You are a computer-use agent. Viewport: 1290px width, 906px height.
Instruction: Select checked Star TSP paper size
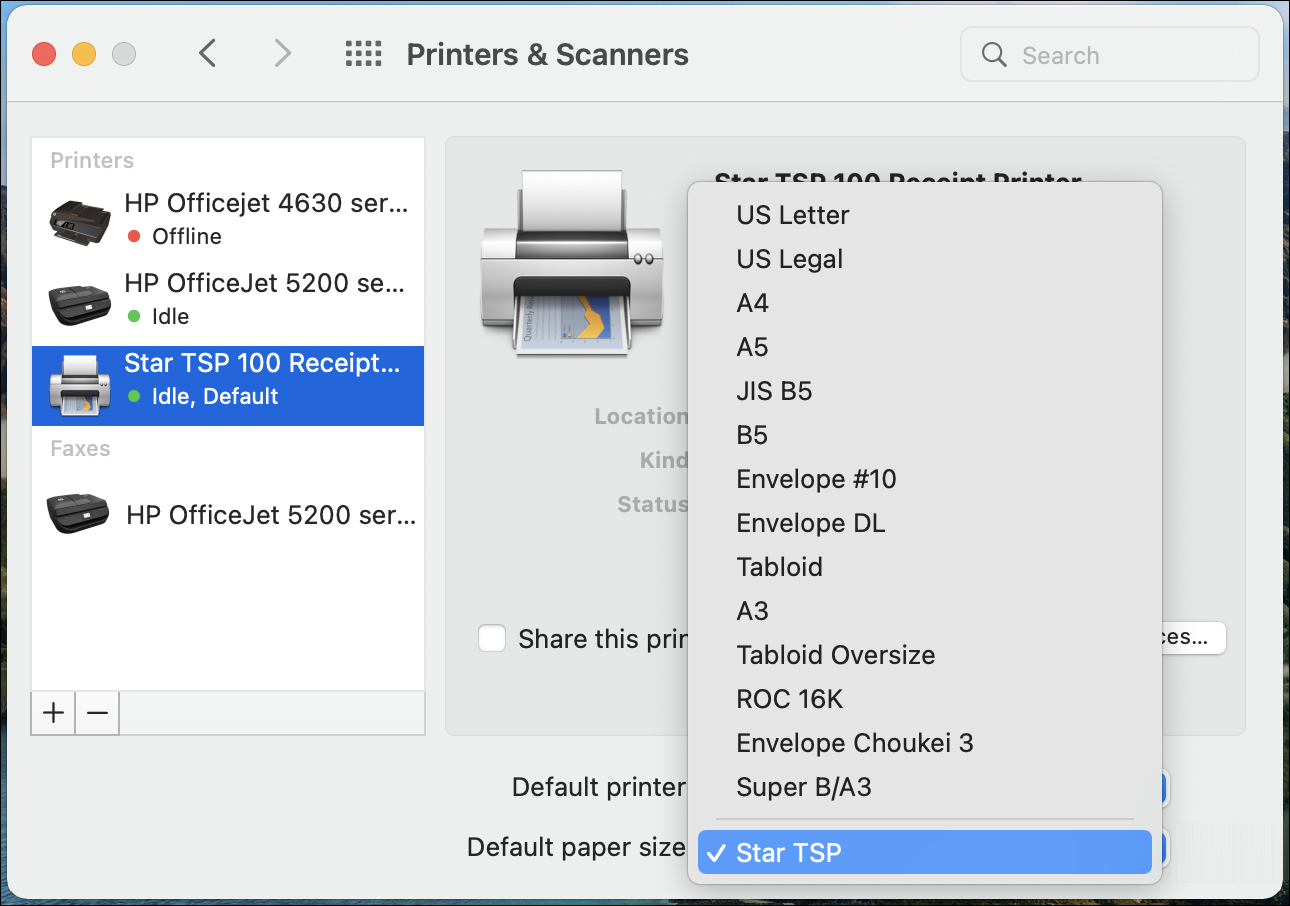pyautogui.click(x=925, y=852)
